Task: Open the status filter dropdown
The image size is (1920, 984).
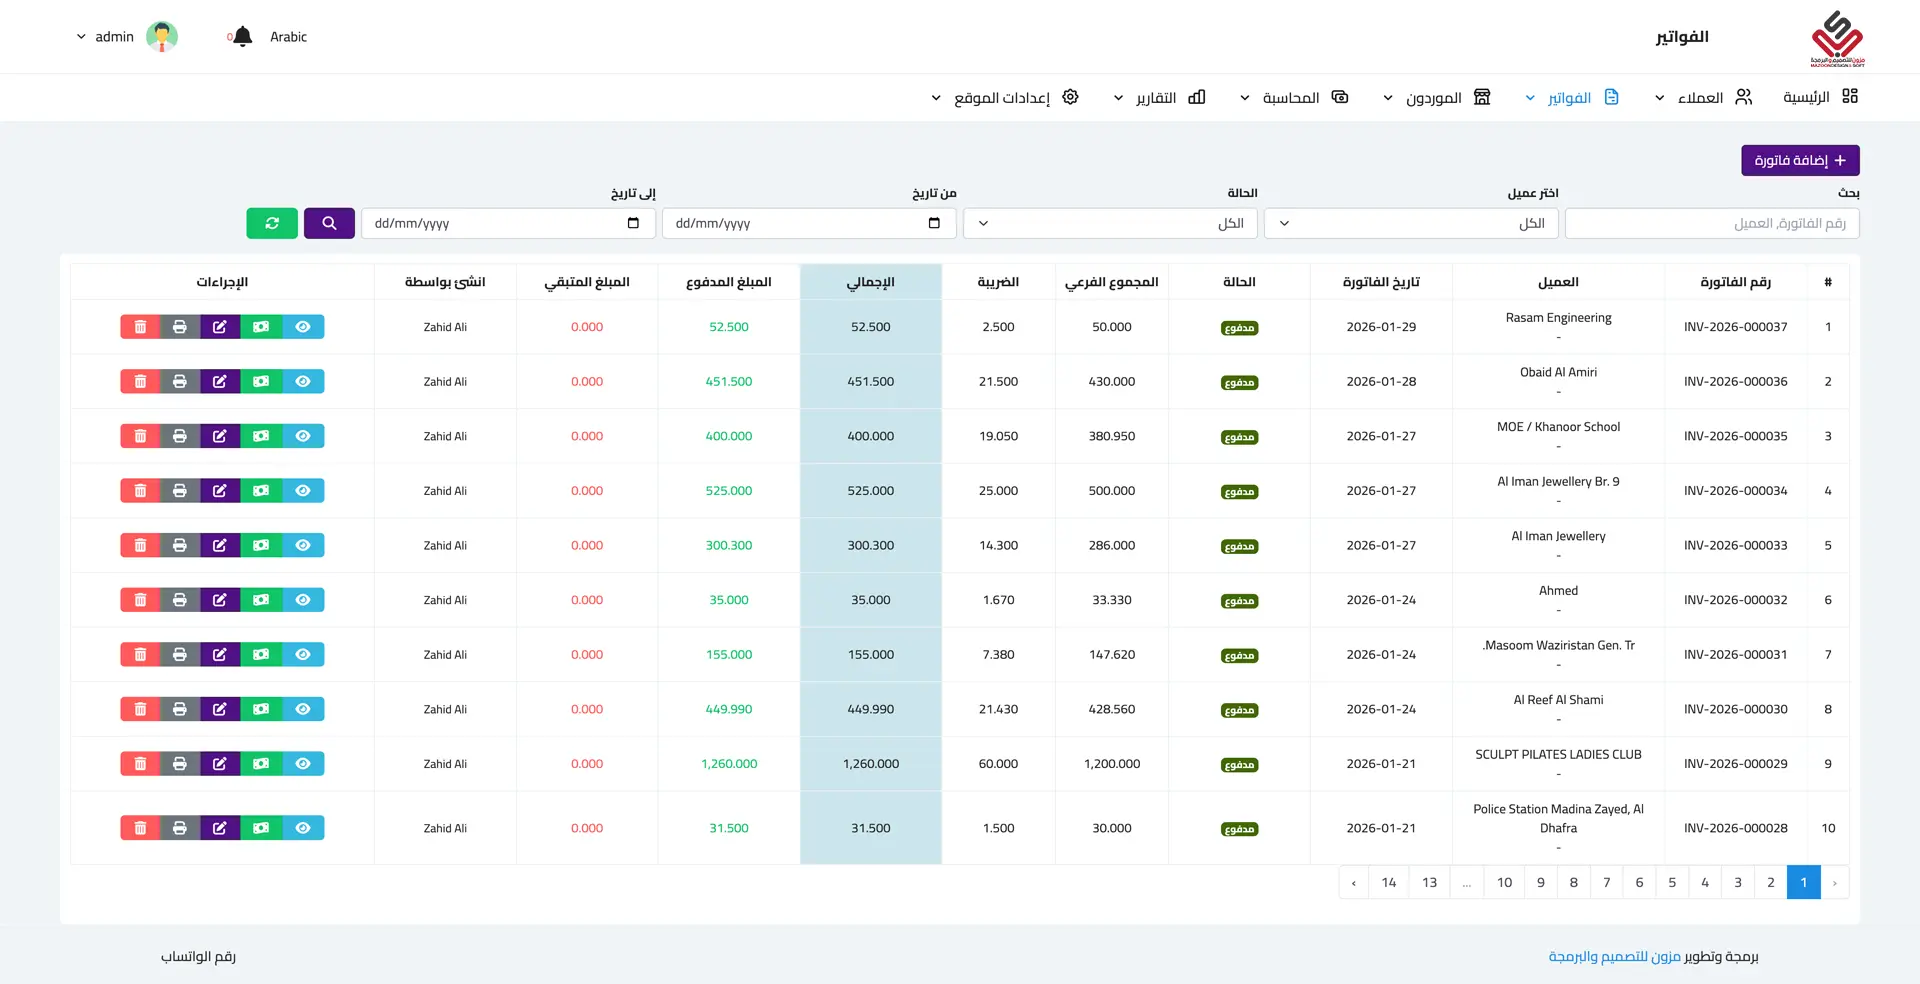Action: click(1110, 223)
